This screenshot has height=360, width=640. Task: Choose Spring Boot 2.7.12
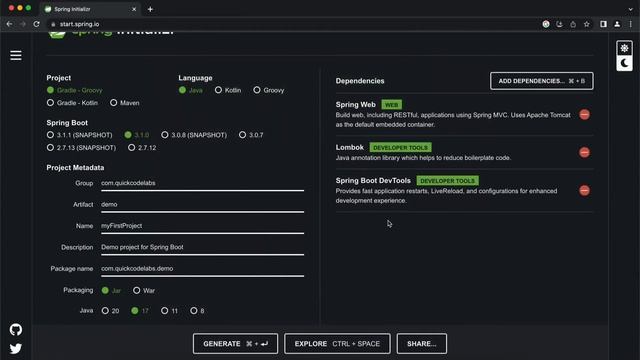point(142,147)
